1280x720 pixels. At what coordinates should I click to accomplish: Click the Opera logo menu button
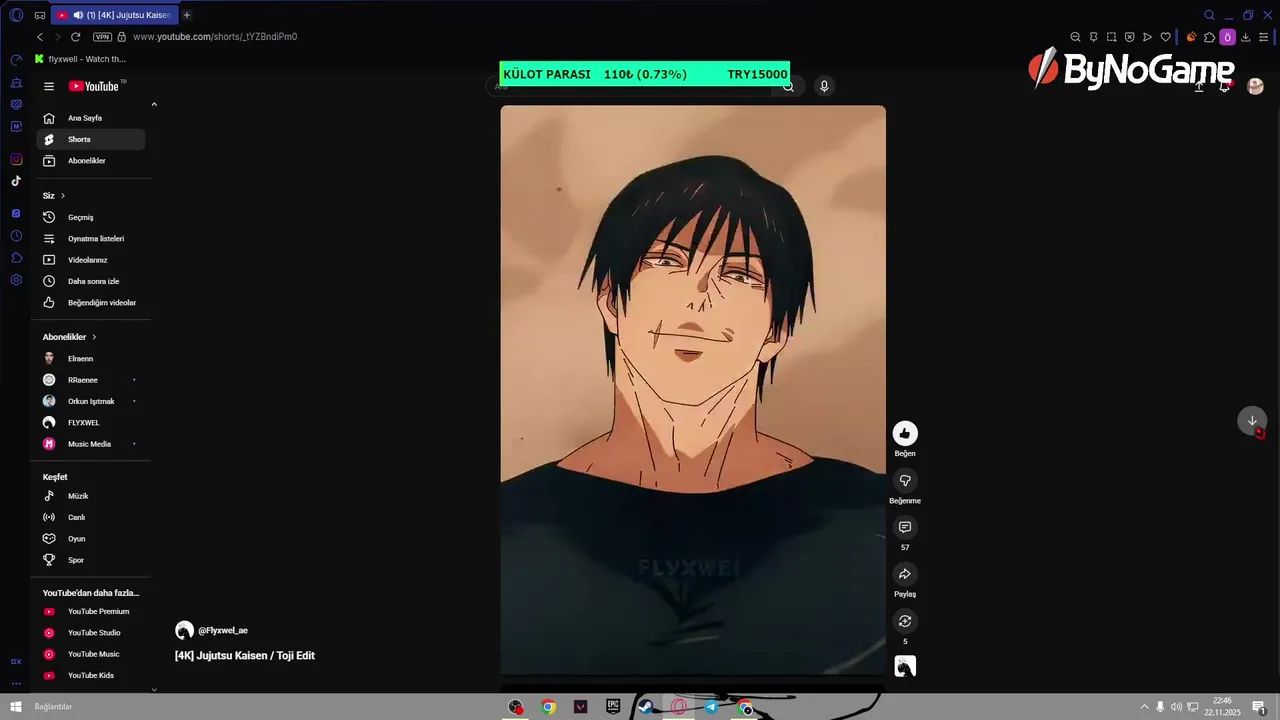click(x=16, y=15)
